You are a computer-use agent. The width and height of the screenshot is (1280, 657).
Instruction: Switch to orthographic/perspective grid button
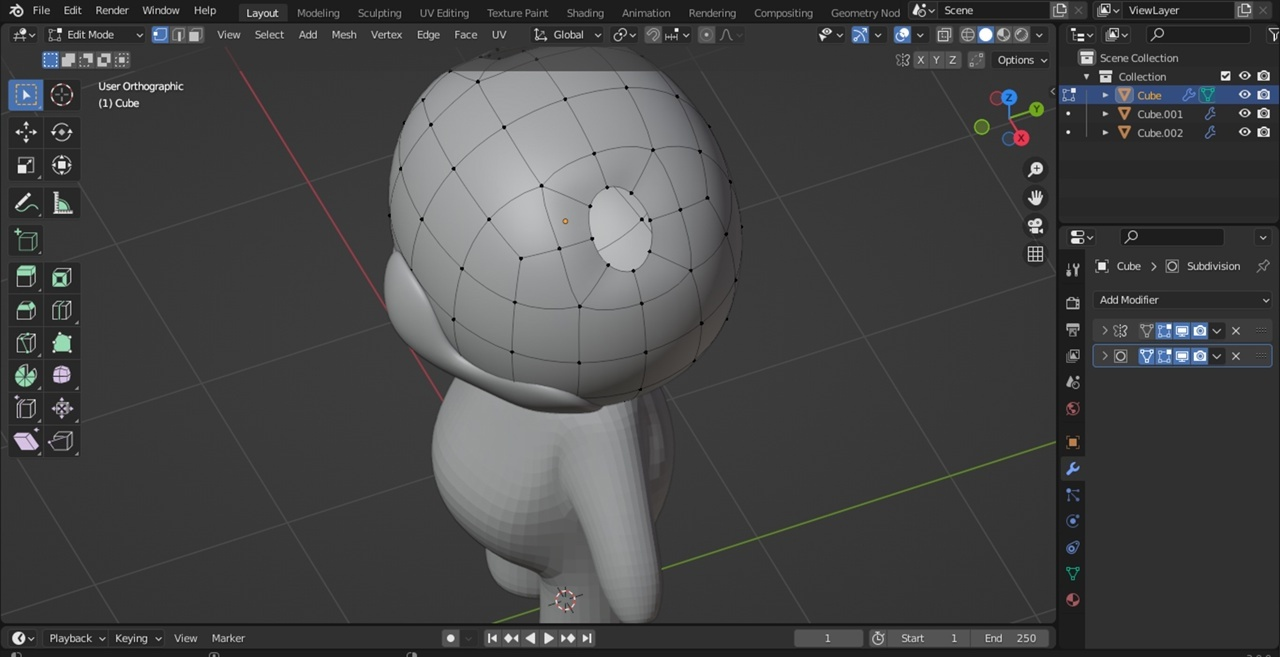pos(1035,254)
